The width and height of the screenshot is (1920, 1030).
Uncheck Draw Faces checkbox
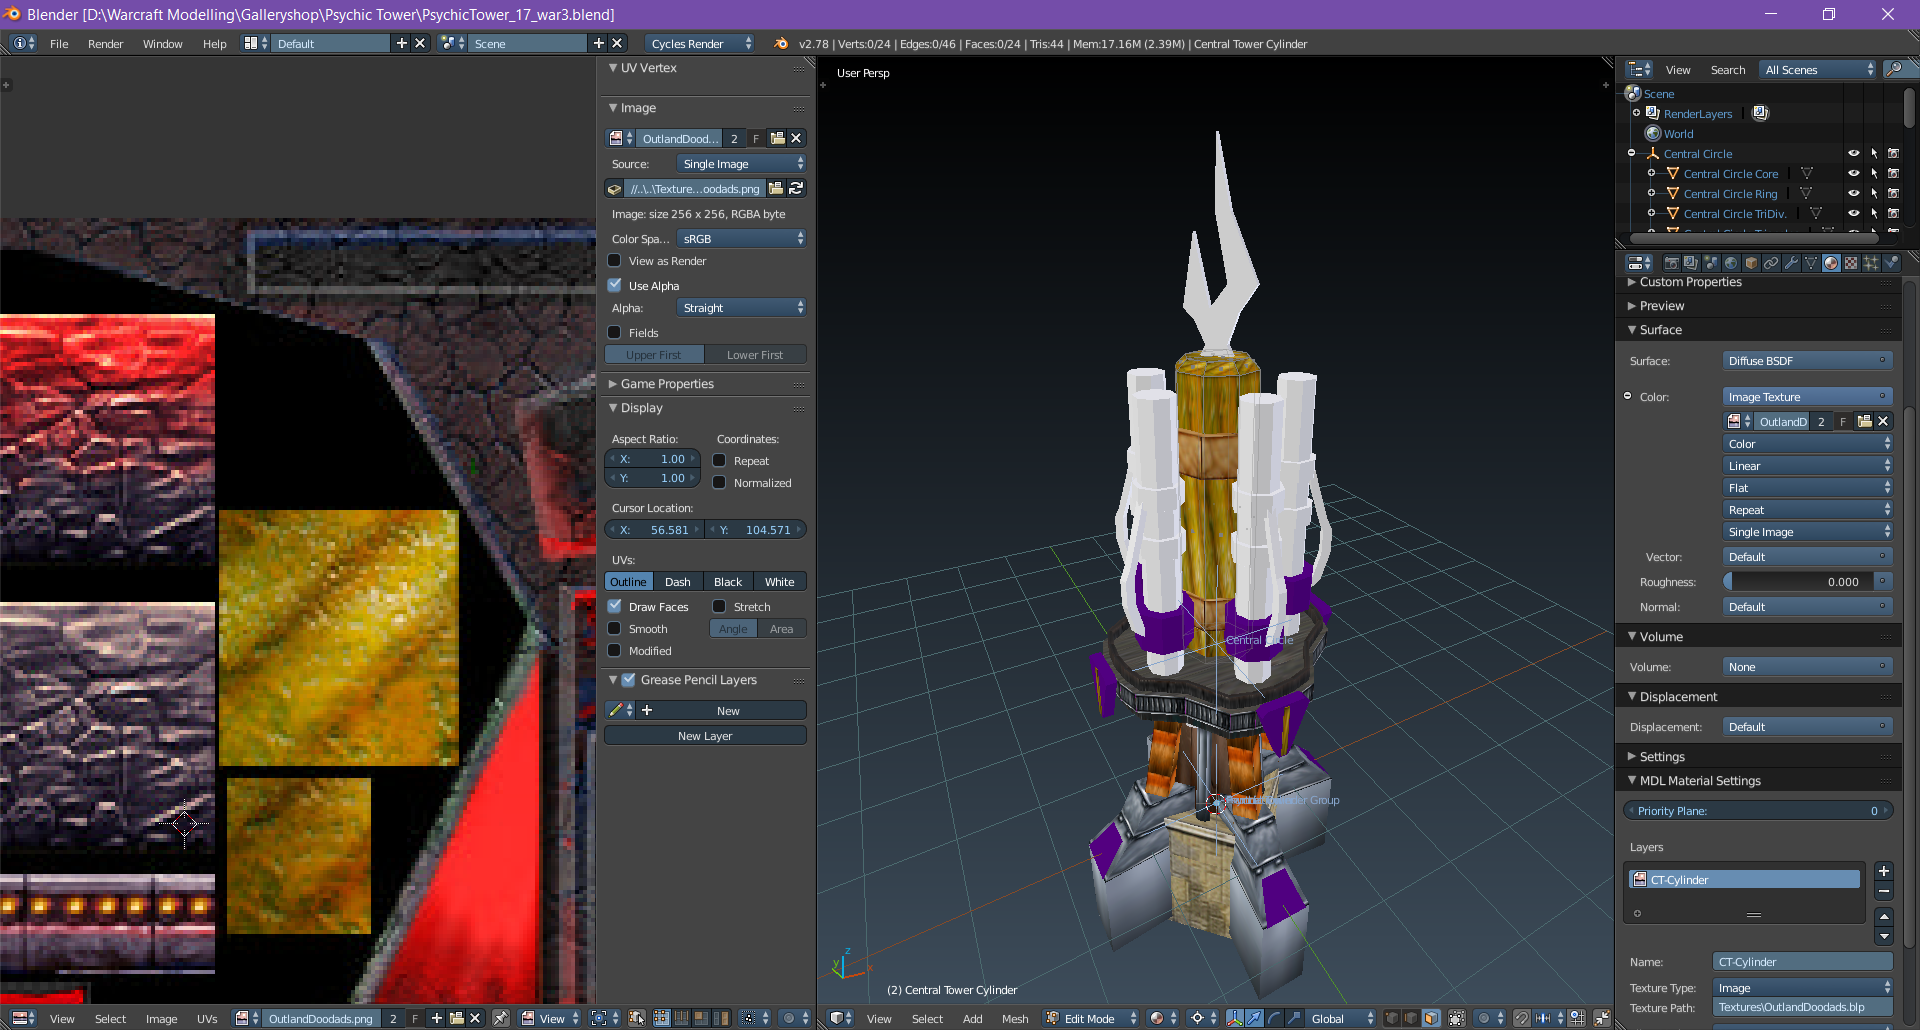point(615,606)
